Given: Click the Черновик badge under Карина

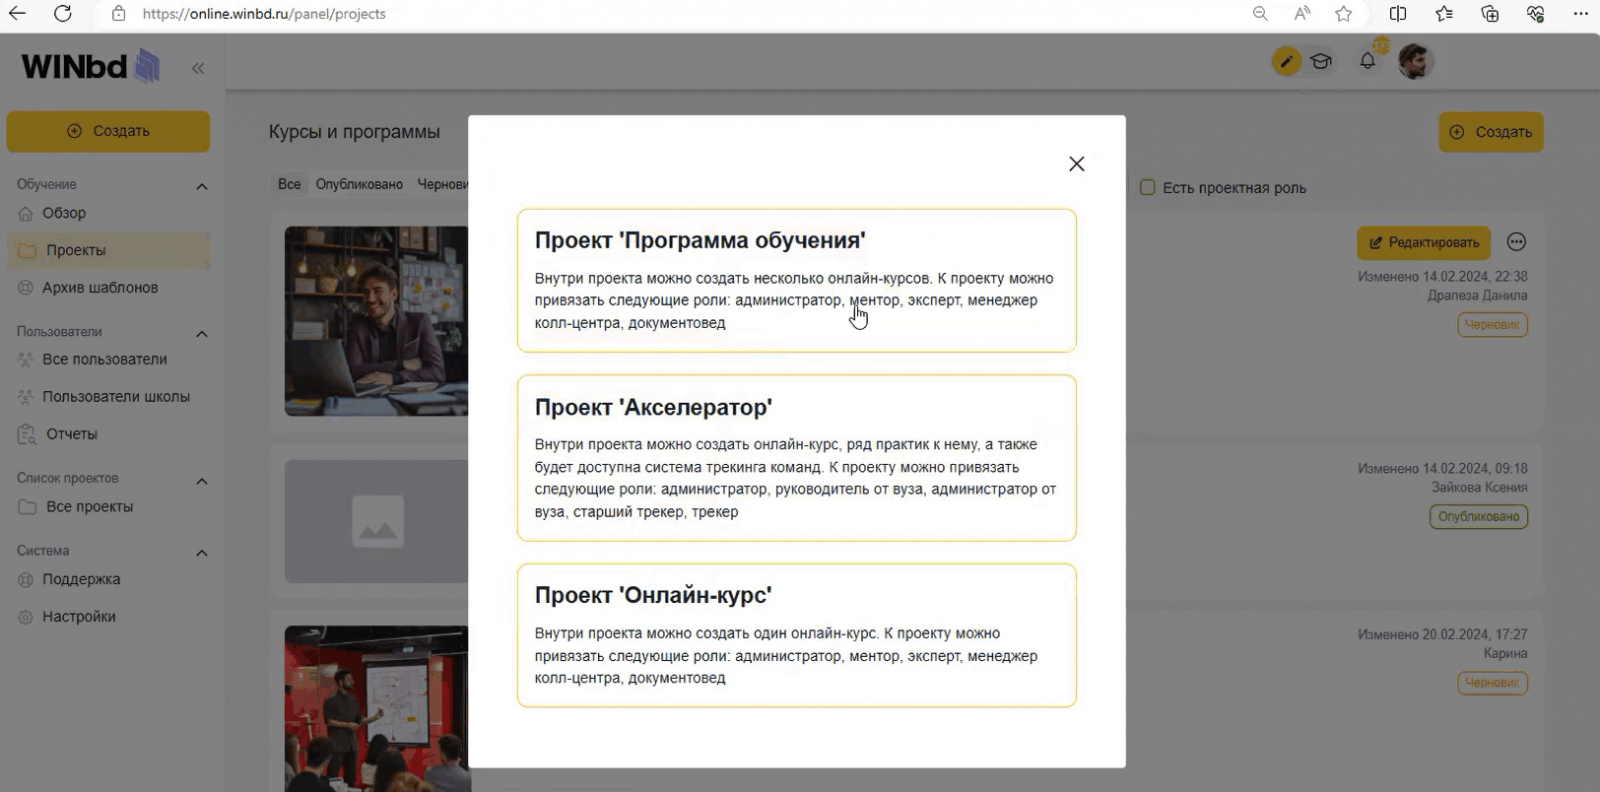Looking at the screenshot, I should tap(1492, 683).
